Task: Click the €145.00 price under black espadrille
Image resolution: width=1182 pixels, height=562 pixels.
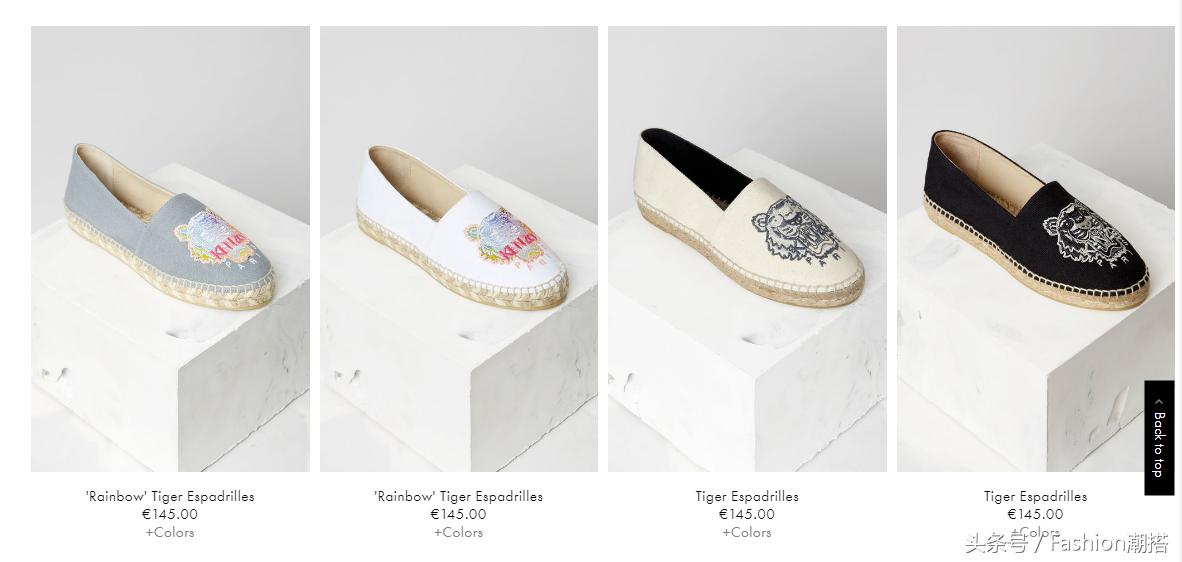Action: 1035,515
